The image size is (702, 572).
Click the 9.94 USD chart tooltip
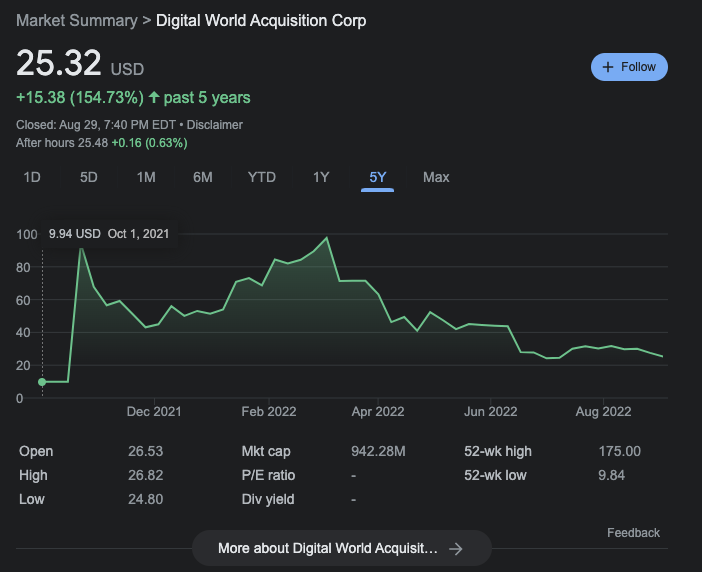pyautogui.click(x=109, y=234)
